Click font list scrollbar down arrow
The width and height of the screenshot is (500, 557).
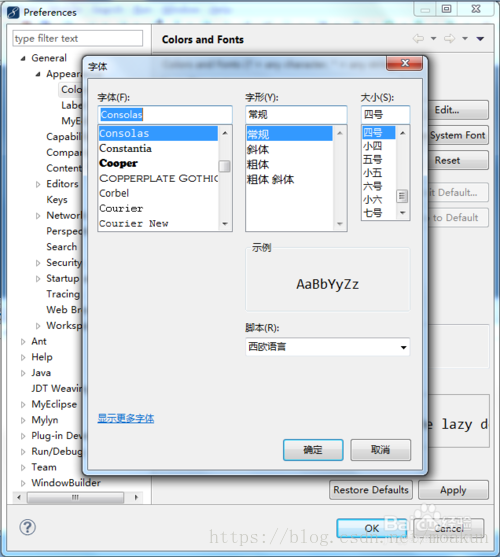pyautogui.click(x=225, y=224)
